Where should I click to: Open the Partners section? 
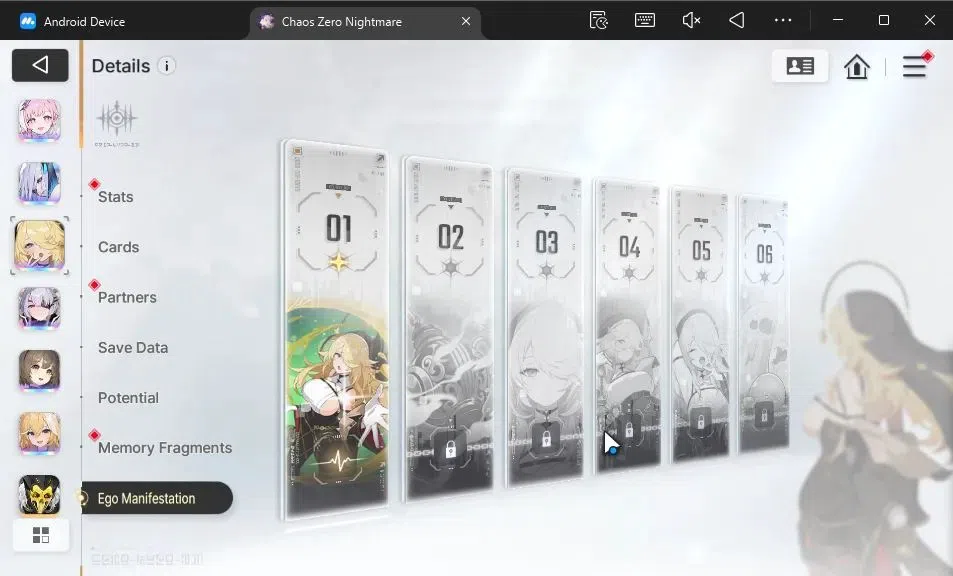[x=127, y=297]
